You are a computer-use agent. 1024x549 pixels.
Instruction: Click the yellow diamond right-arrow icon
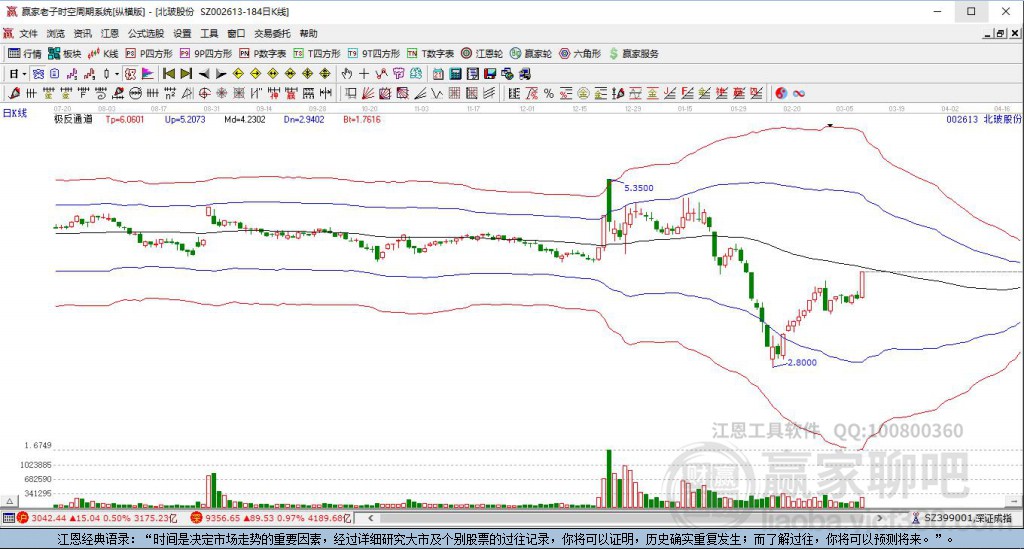(256, 73)
